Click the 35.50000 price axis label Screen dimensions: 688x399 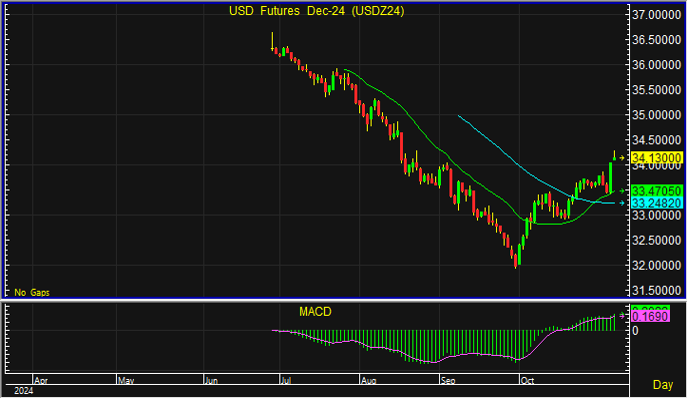pos(656,90)
